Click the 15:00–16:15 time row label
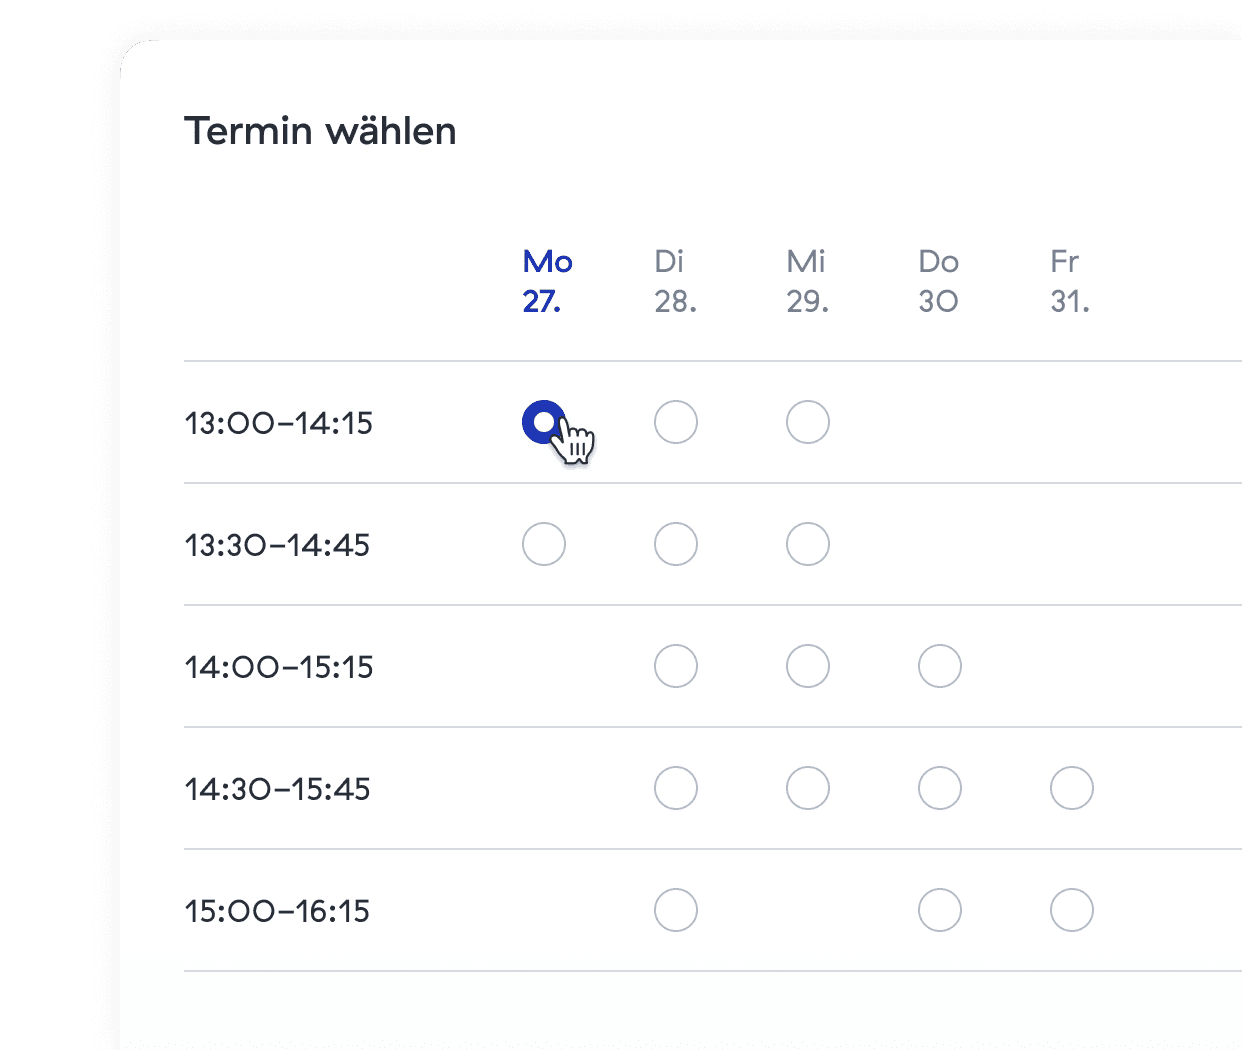The image size is (1242, 1050). pyautogui.click(x=277, y=911)
